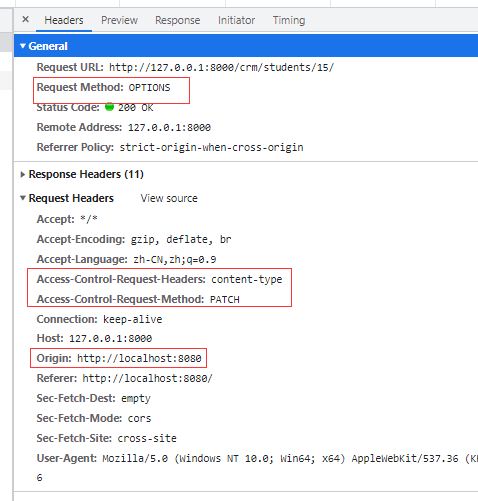Select the Host header value
478x501 pixels.
(x=110, y=339)
